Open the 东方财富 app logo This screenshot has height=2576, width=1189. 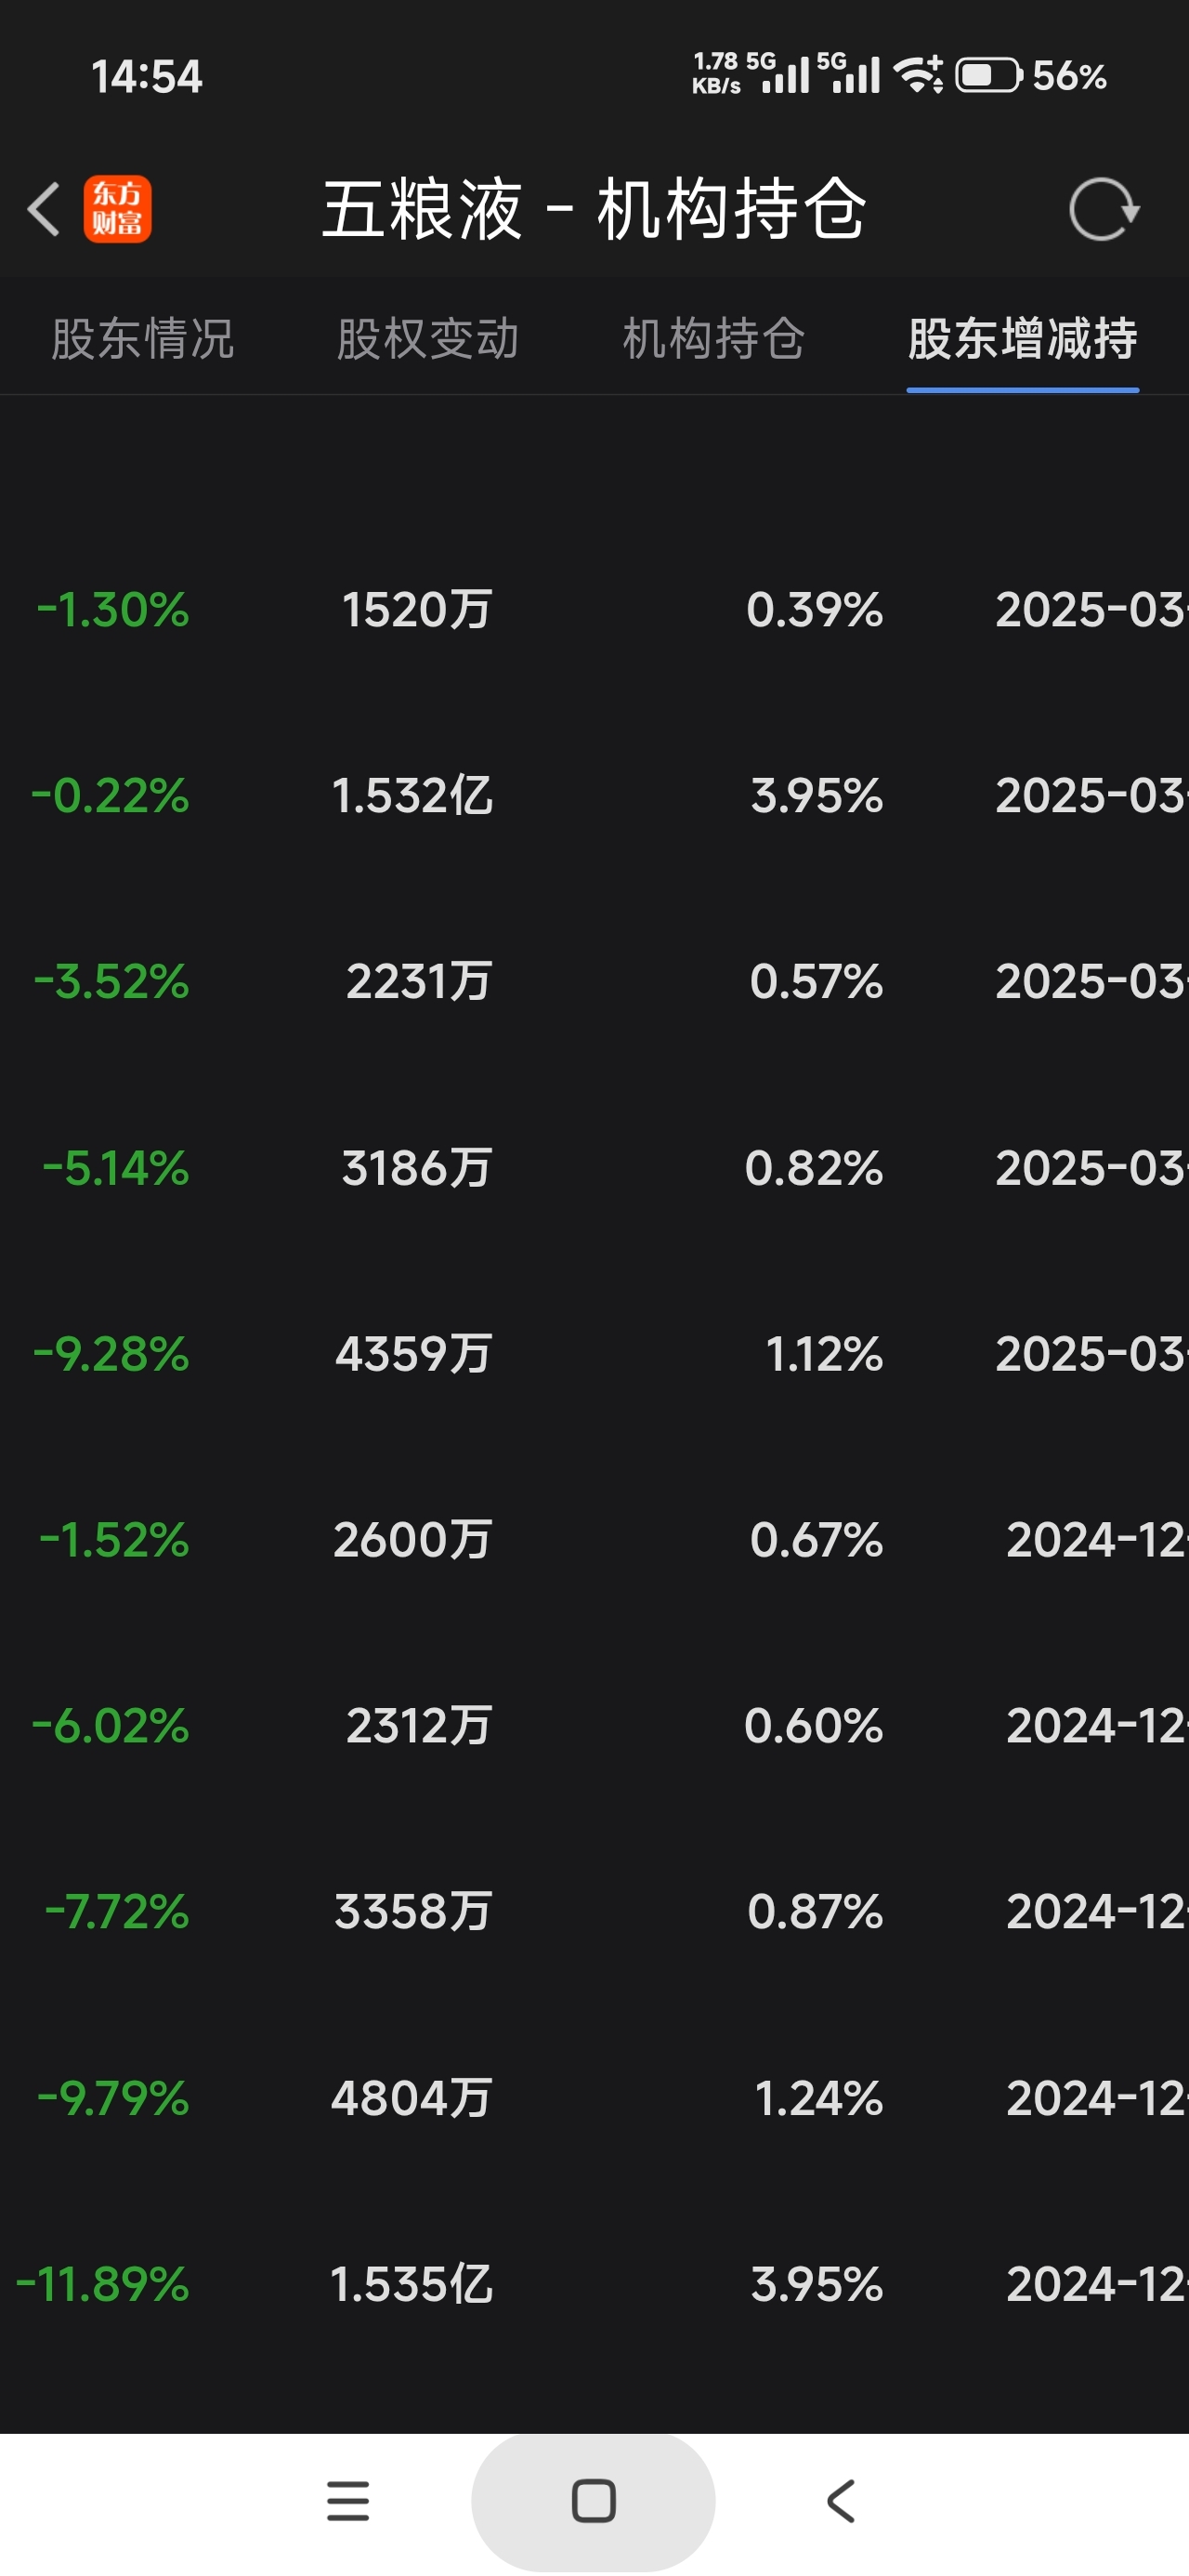tap(117, 209)
